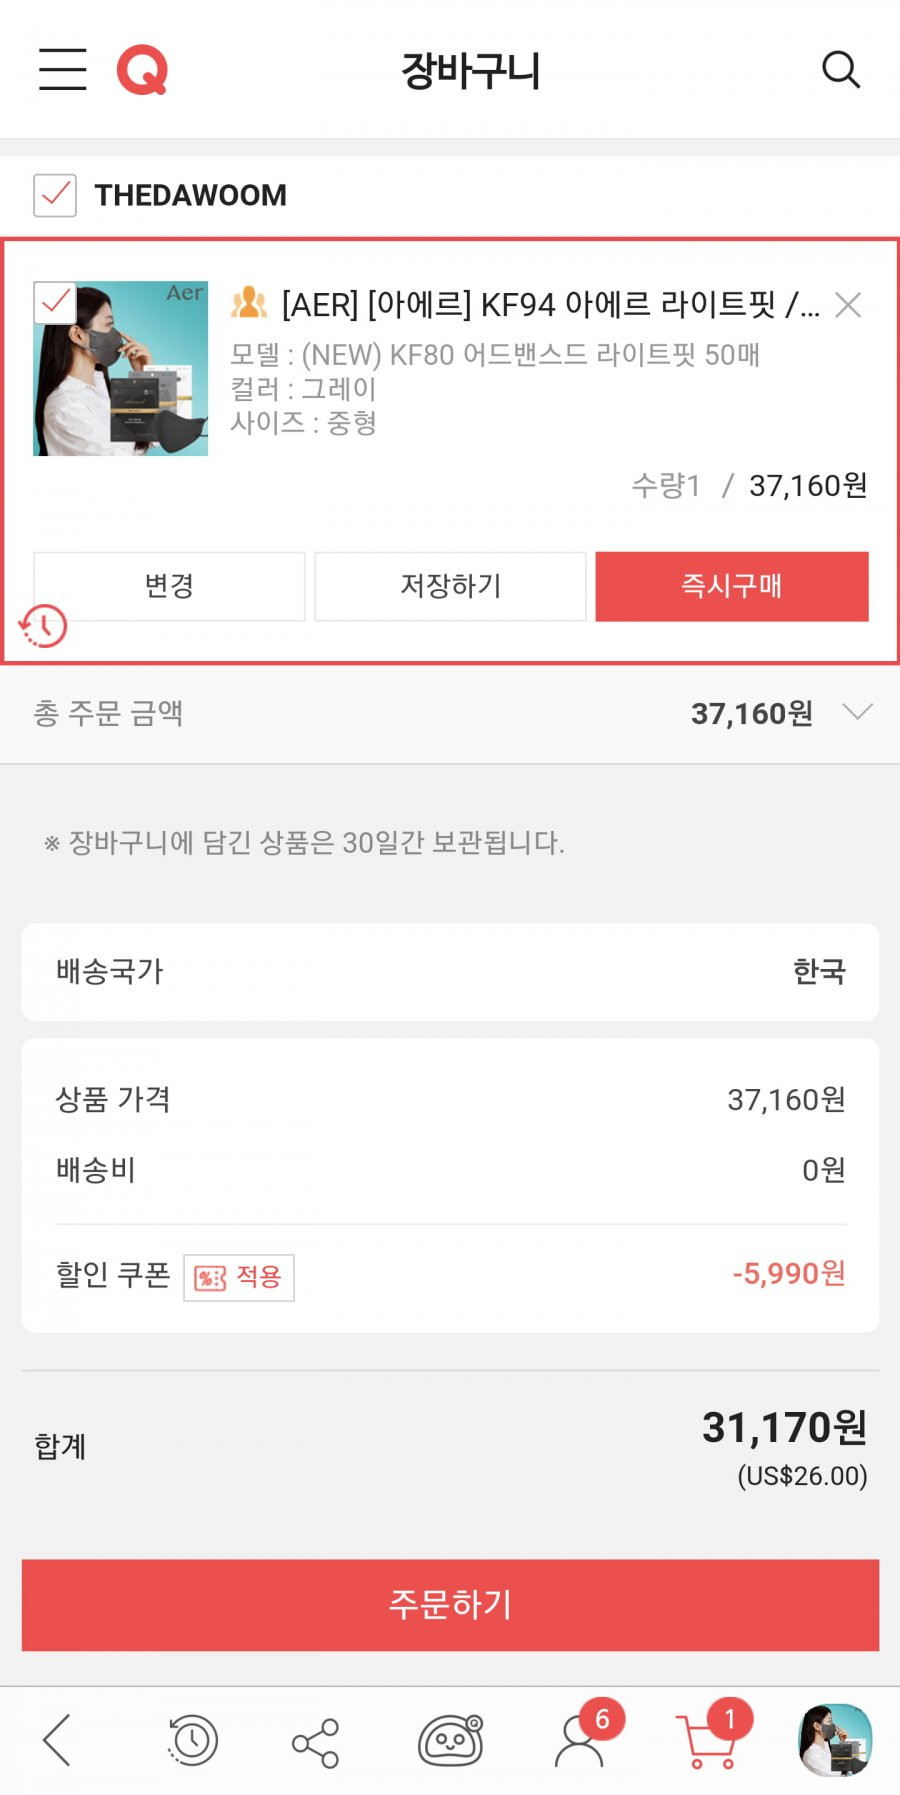Click the 변경 button
Viewport: 900px width, 1795px height.
[x=169, y=586]
